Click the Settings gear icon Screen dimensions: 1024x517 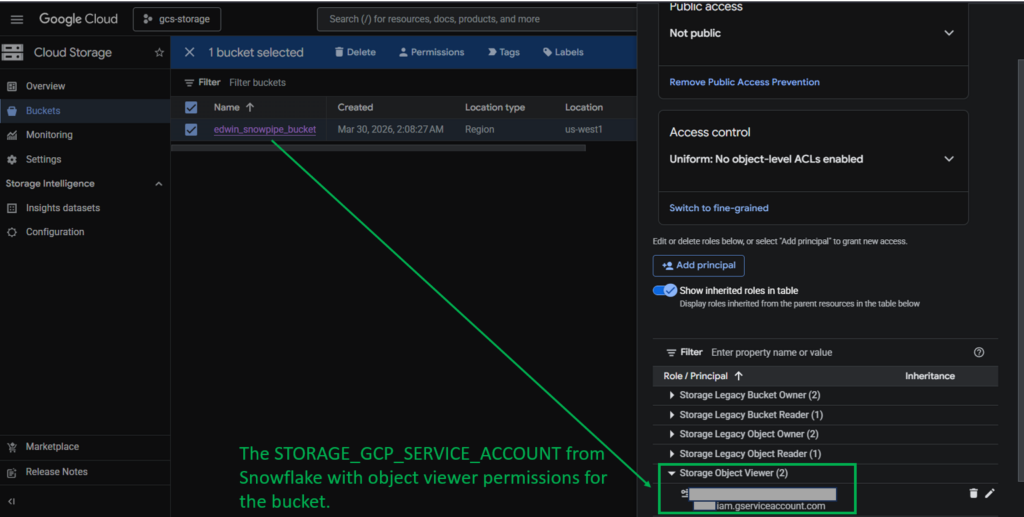click(12, 159)
